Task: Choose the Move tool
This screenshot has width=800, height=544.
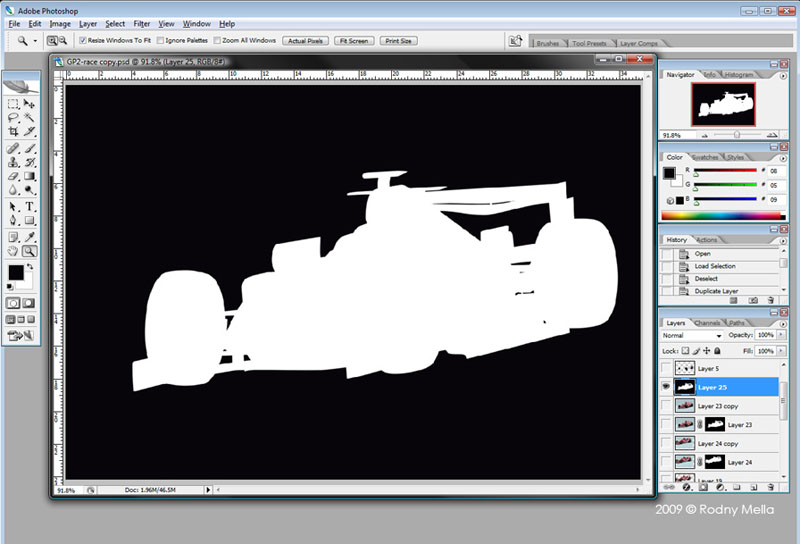Action: click(30, 102)
